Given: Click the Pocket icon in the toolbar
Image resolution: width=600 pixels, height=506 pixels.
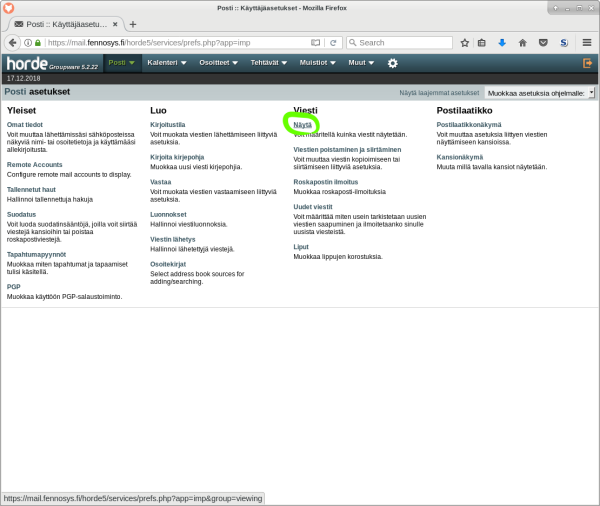Looking at the screenshot, I should [543, 43].
